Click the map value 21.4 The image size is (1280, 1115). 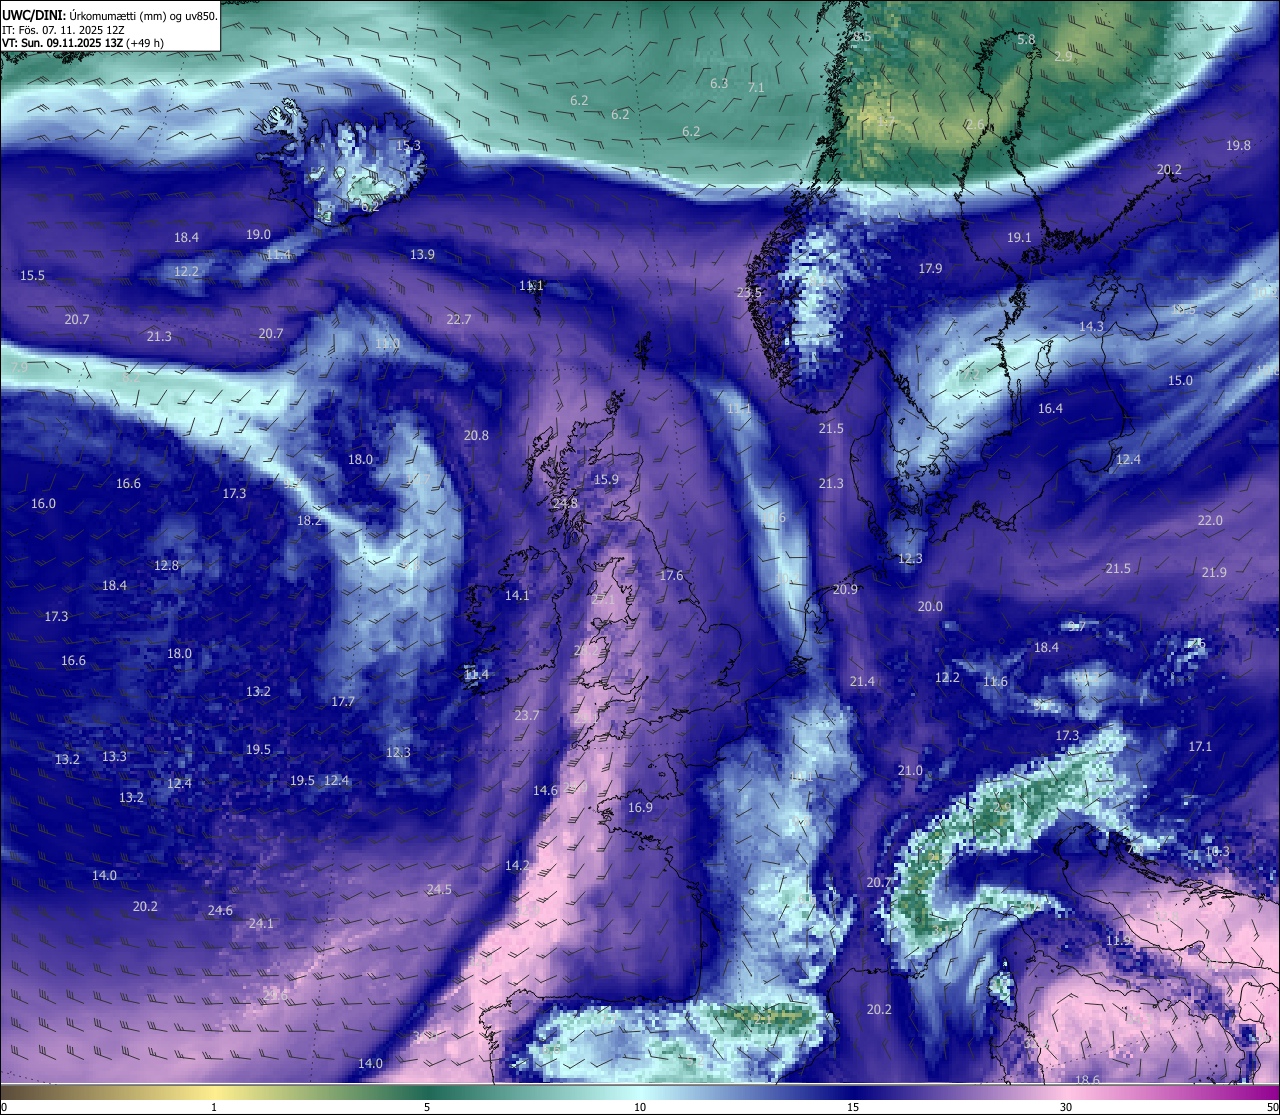pos(862,682)
